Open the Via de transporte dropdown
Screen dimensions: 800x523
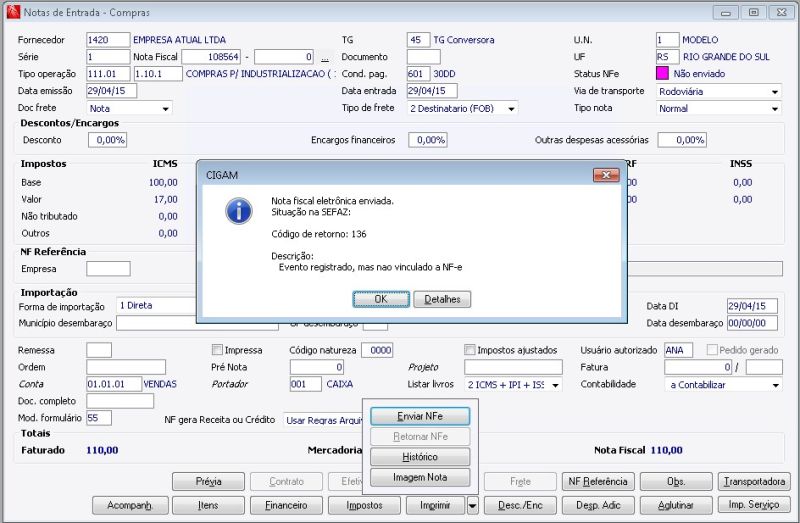(x=718, y=91)
